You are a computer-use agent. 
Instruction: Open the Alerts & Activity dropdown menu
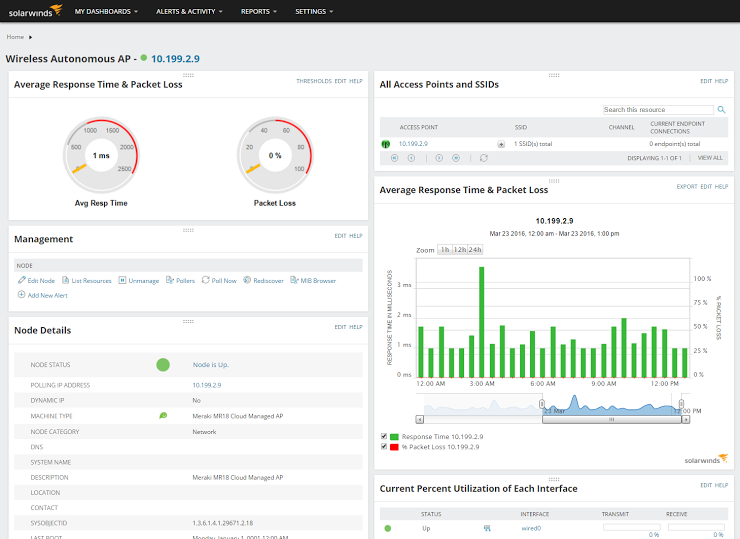coord(191,11)
